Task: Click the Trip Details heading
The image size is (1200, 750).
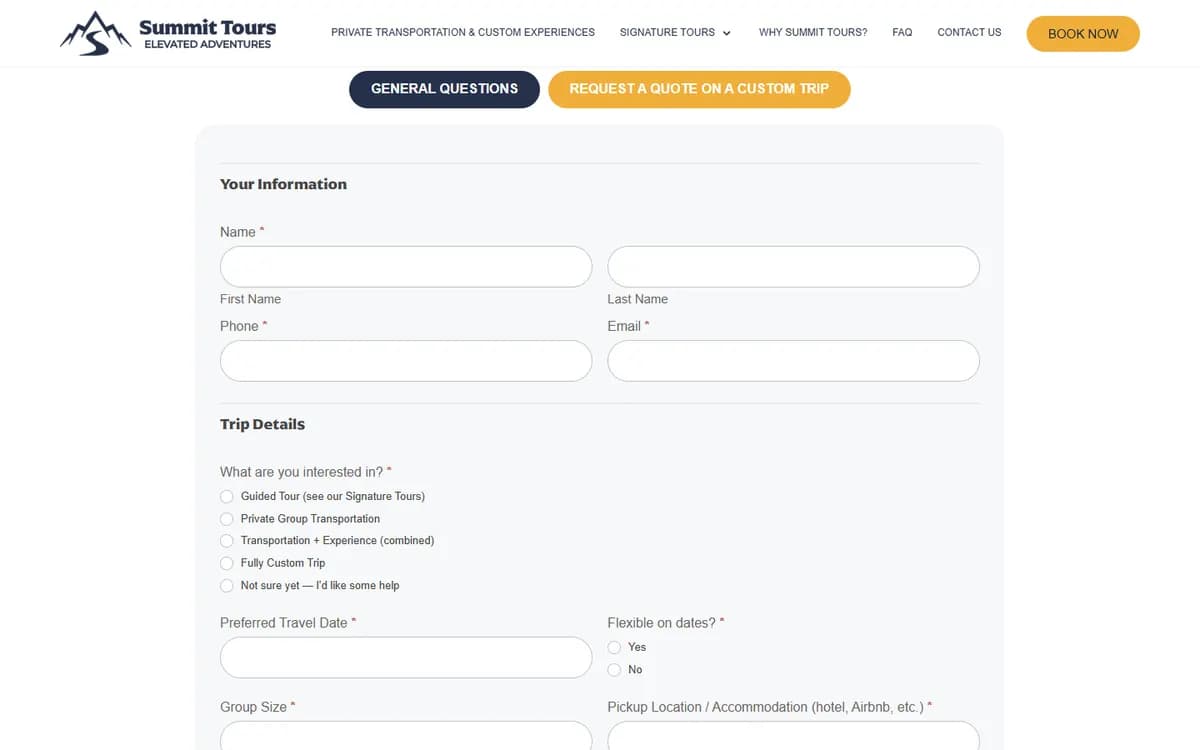Action: (x=262, y=424)
